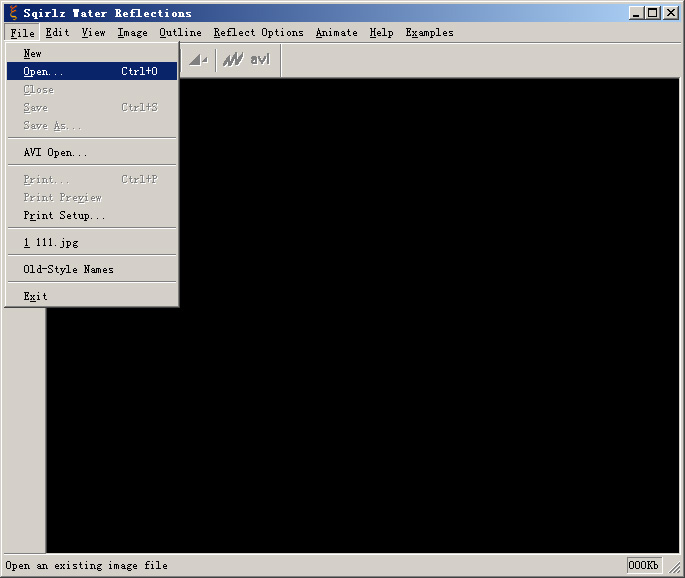Click the triangles resize toolbar icon
This screenshot has width=685, height=578.
[x=198, y=60]
